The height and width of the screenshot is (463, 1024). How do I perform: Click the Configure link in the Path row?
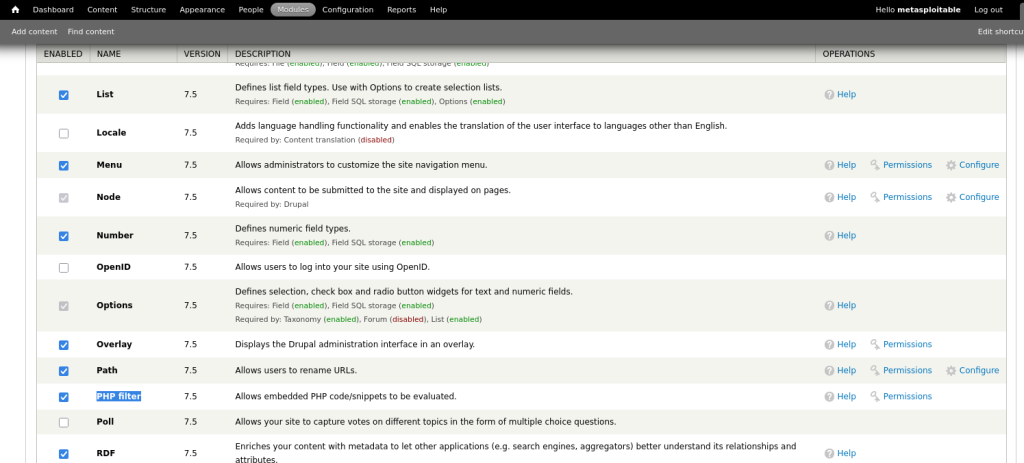pyautogui.click(x=979, y=370)
